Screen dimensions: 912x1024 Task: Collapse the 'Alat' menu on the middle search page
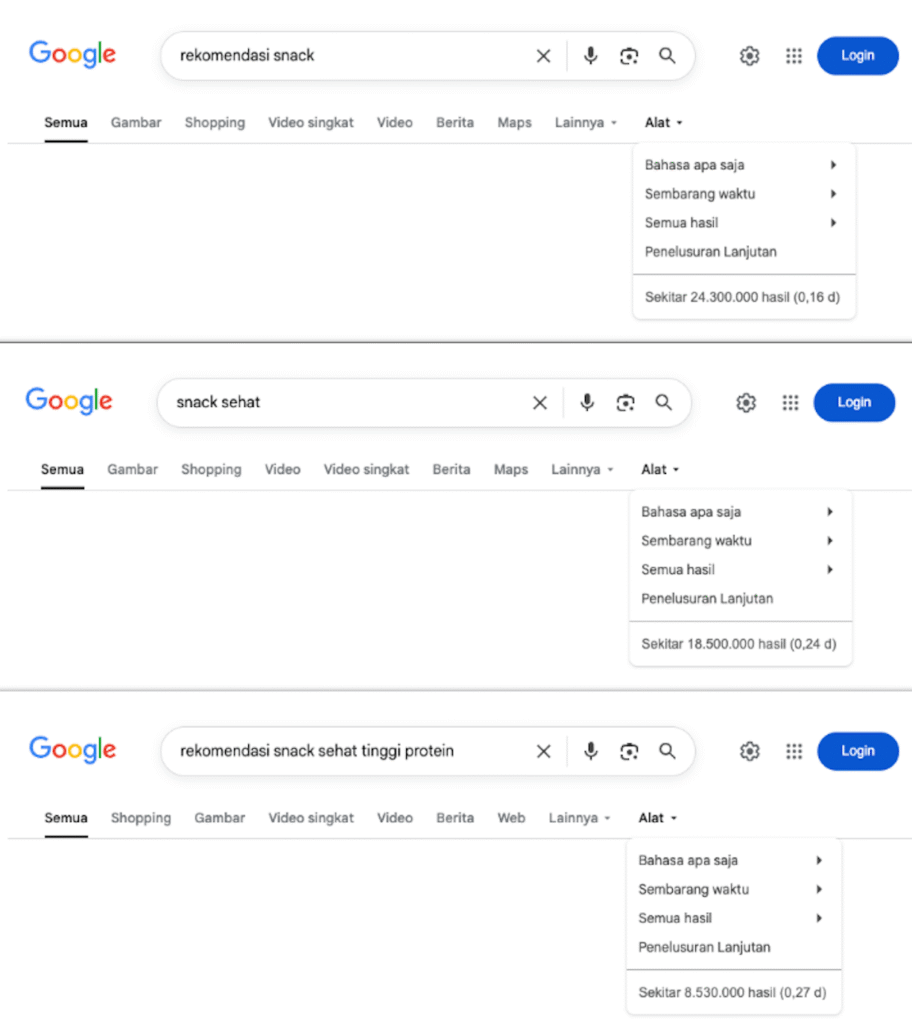coord(659,469)
